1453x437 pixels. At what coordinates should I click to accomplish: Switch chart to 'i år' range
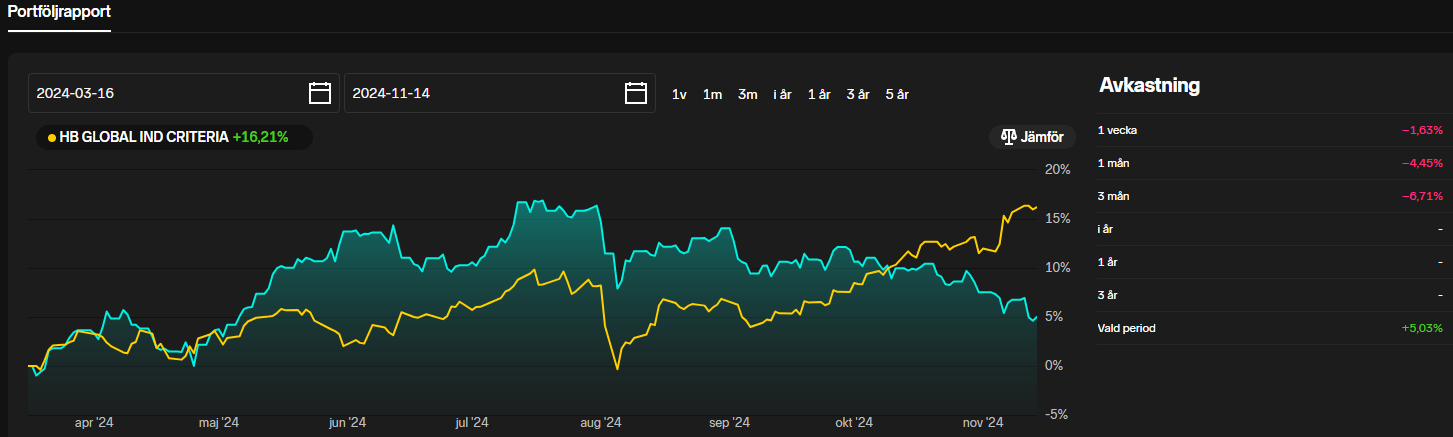point(782,94)
